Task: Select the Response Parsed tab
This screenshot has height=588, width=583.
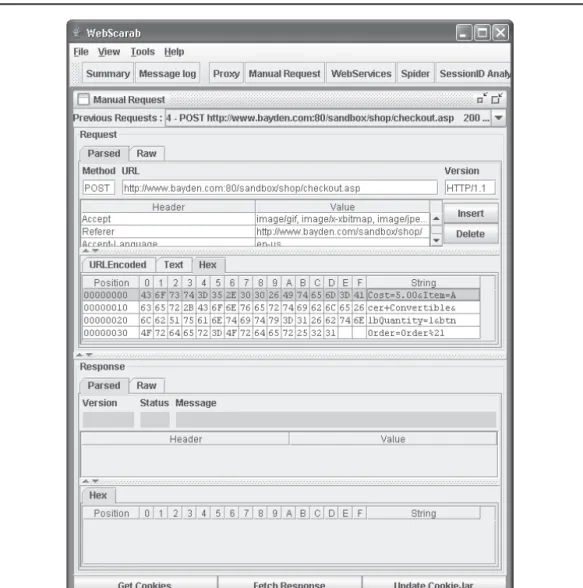Action: point(104,386)
